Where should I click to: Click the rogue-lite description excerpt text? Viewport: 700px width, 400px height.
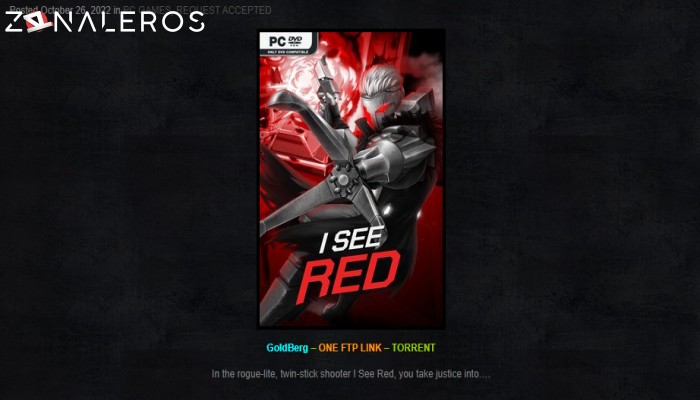point(350,374)
